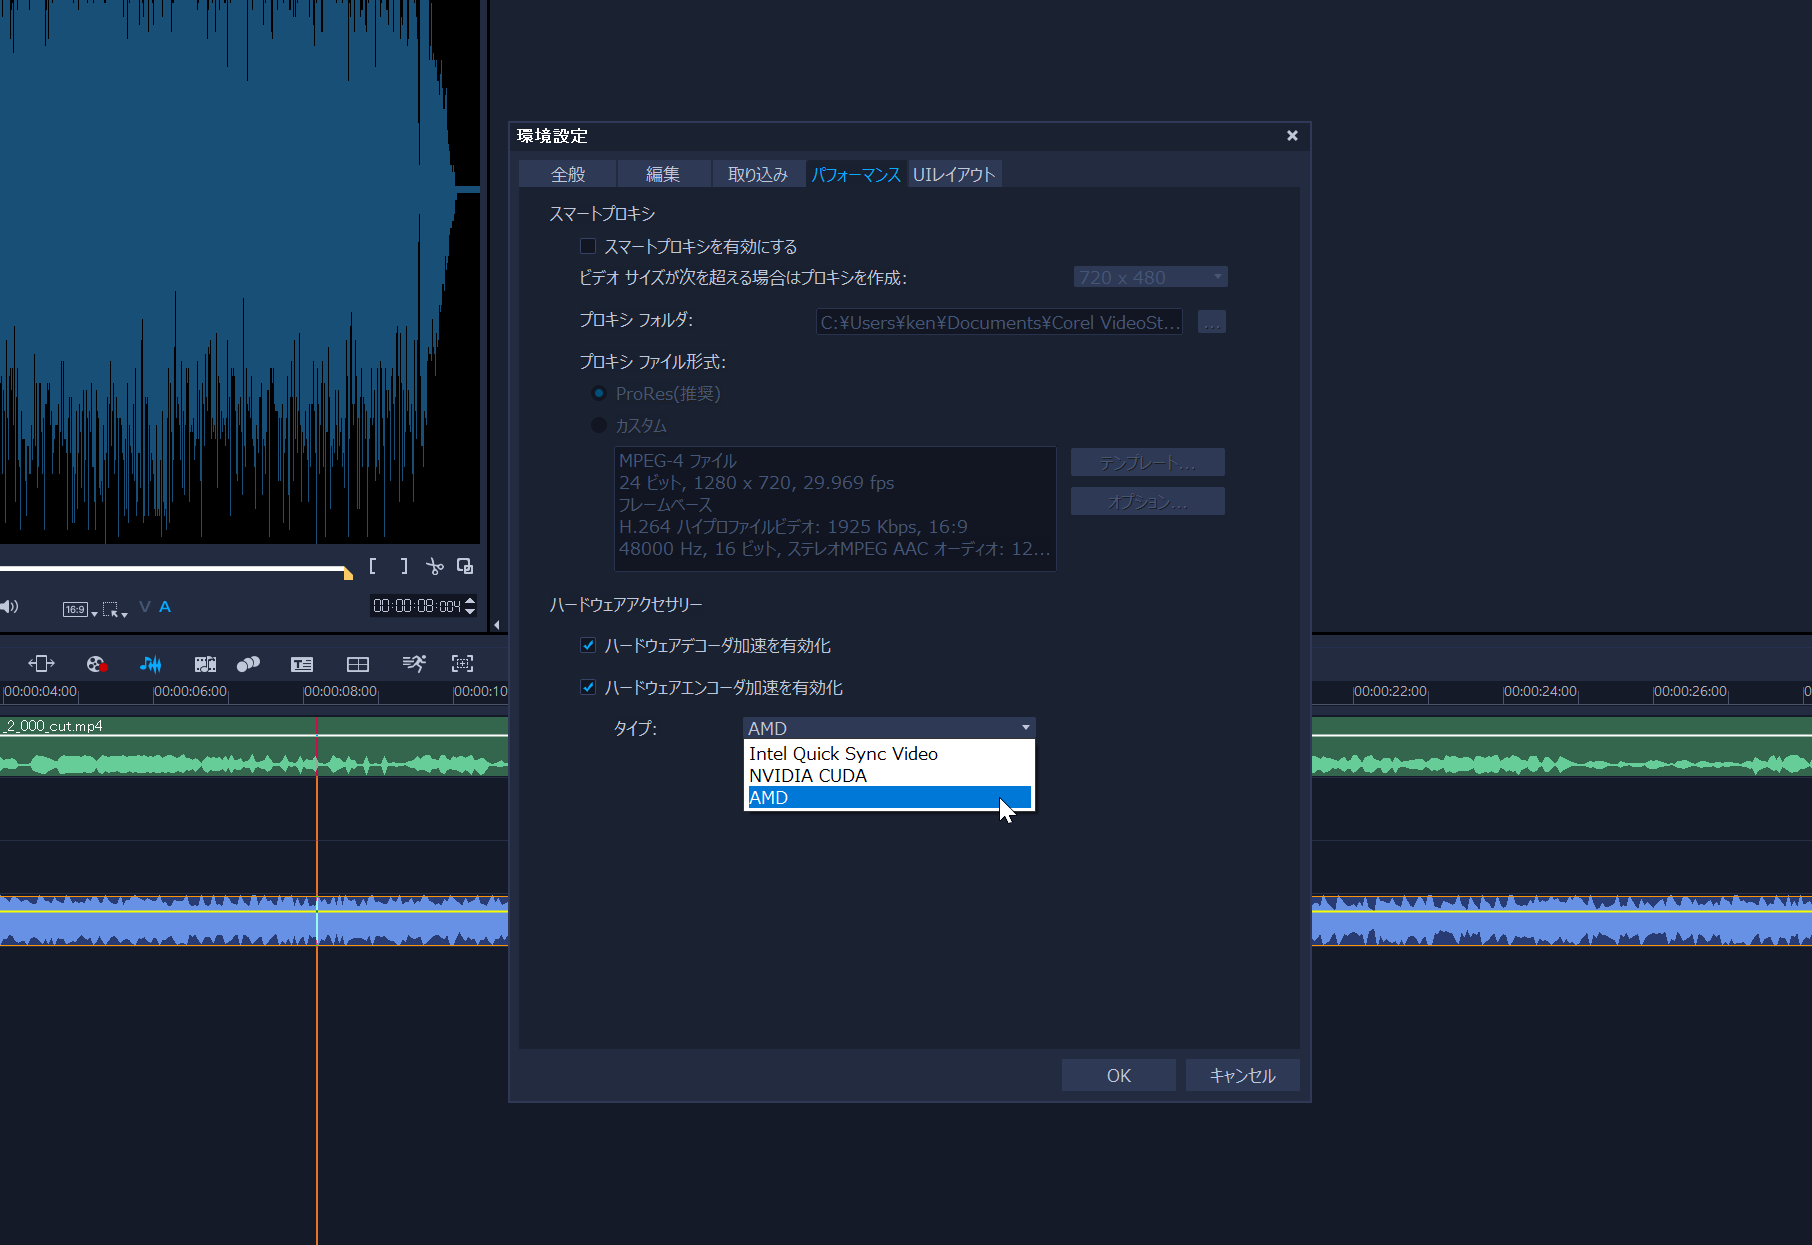Toggle the V video preview mode
1812x1245 pixels.
tap(145, 607)
